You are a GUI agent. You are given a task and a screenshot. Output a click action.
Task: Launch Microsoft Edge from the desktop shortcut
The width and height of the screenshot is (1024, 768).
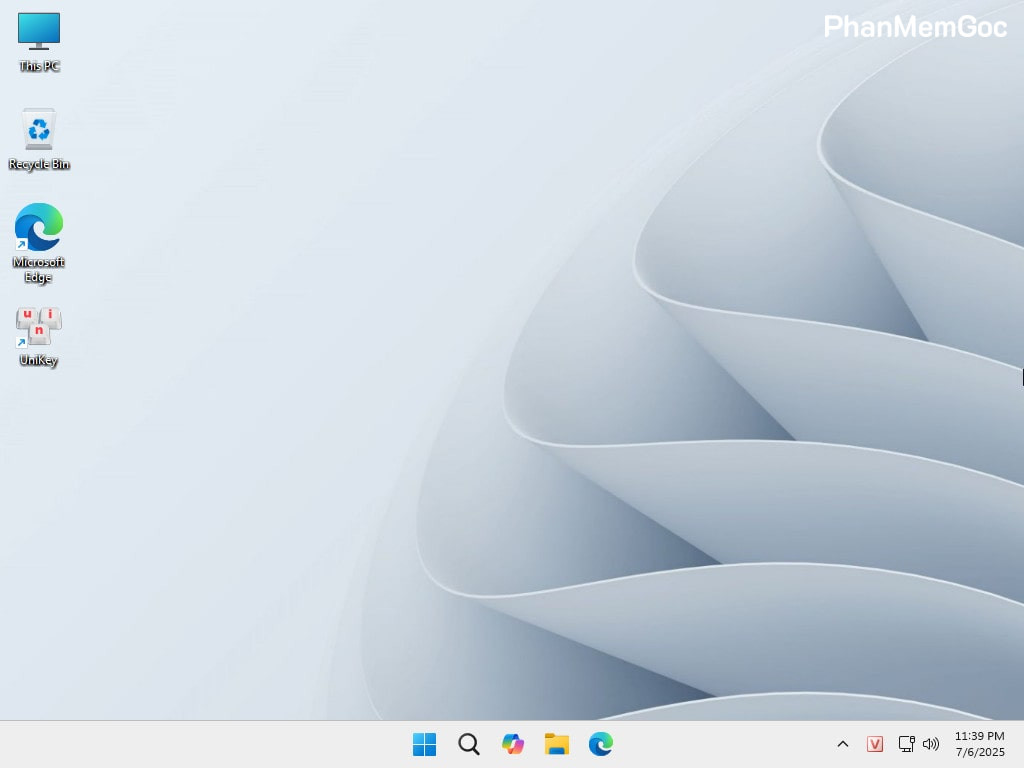coord(38,228)
